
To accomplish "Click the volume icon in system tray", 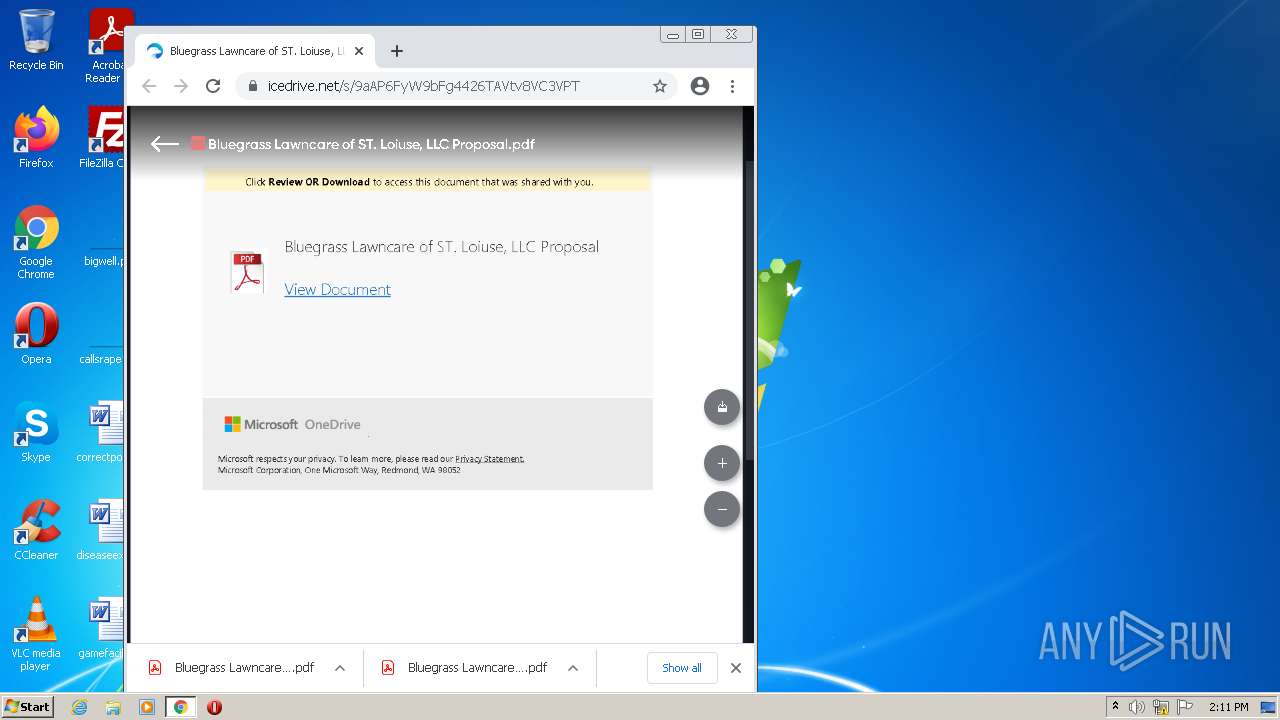I will click(1137, 707).
